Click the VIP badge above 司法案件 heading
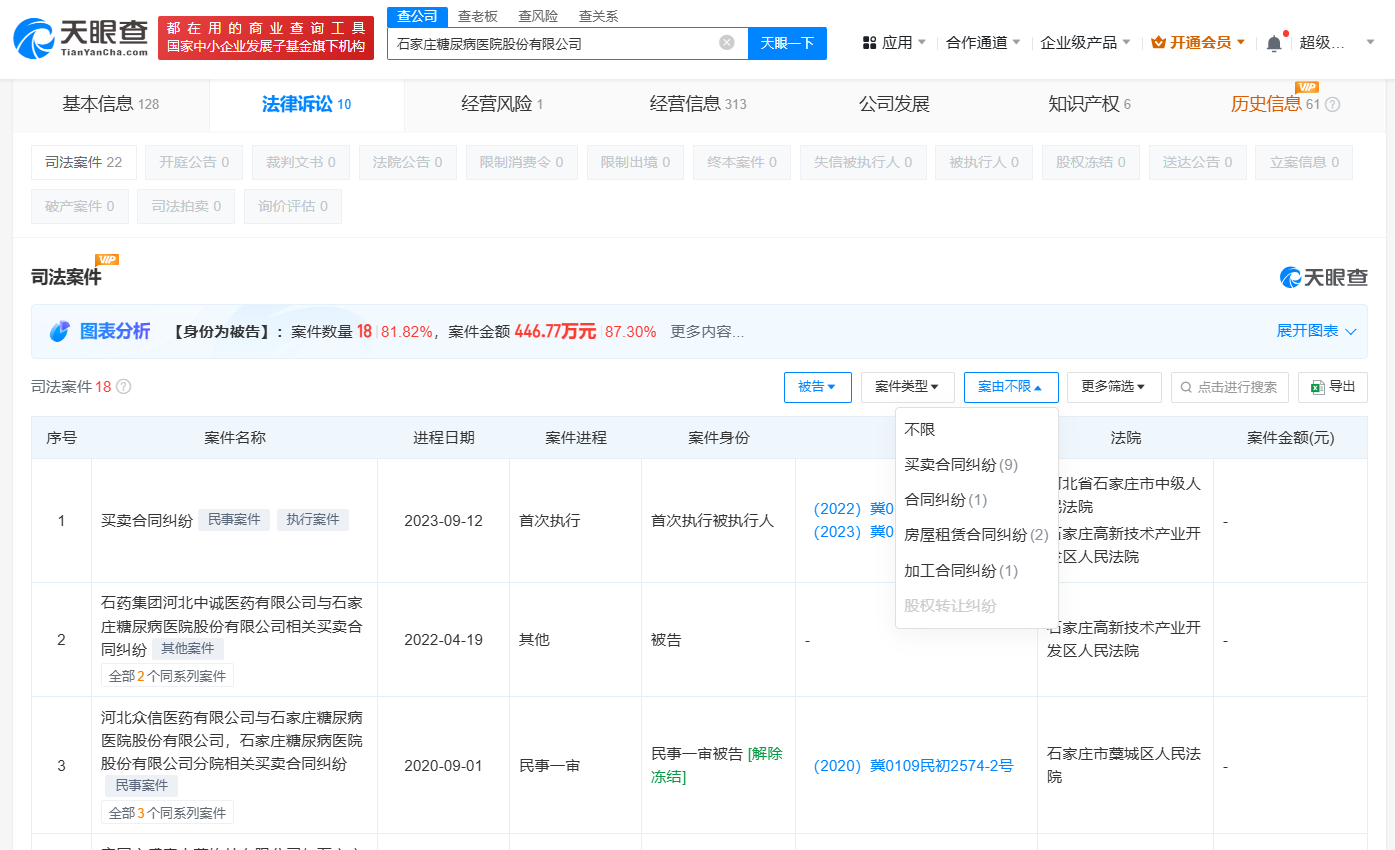This screenshot has width=1395, height=850. (107, 260)
